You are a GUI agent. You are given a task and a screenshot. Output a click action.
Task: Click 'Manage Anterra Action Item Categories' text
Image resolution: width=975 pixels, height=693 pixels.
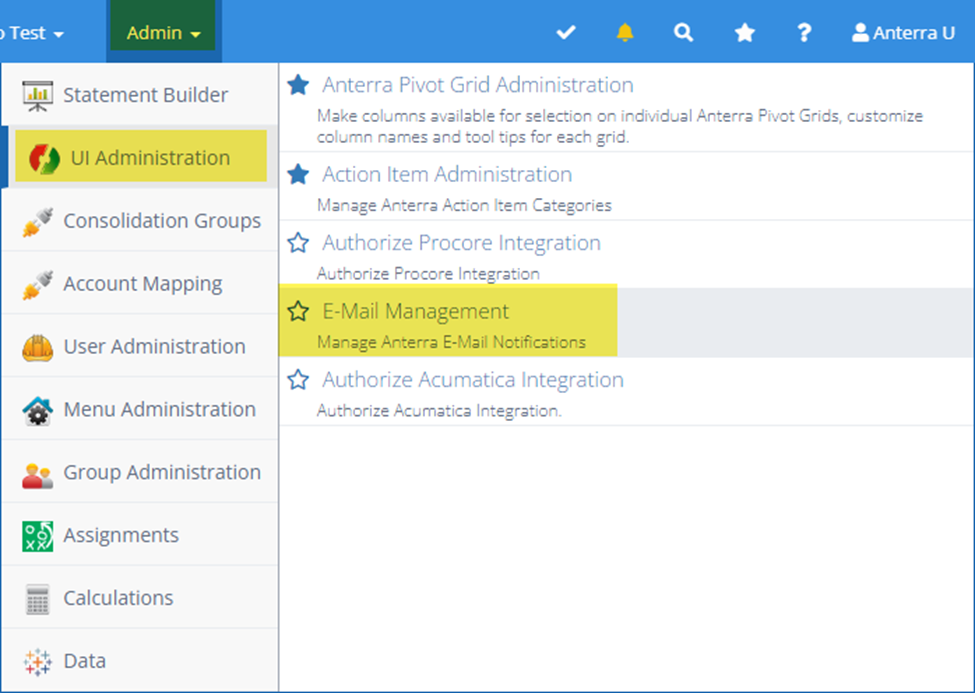click(464, 205)
